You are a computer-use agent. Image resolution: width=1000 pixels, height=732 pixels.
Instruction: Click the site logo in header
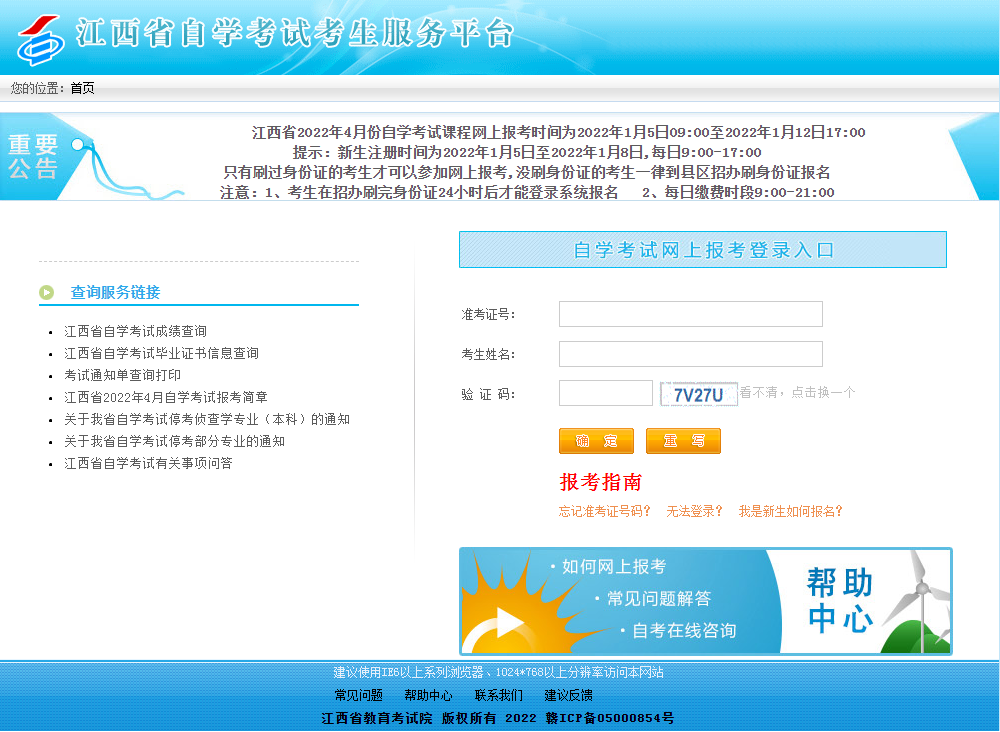pyautogui.click(x=41, y=37)
